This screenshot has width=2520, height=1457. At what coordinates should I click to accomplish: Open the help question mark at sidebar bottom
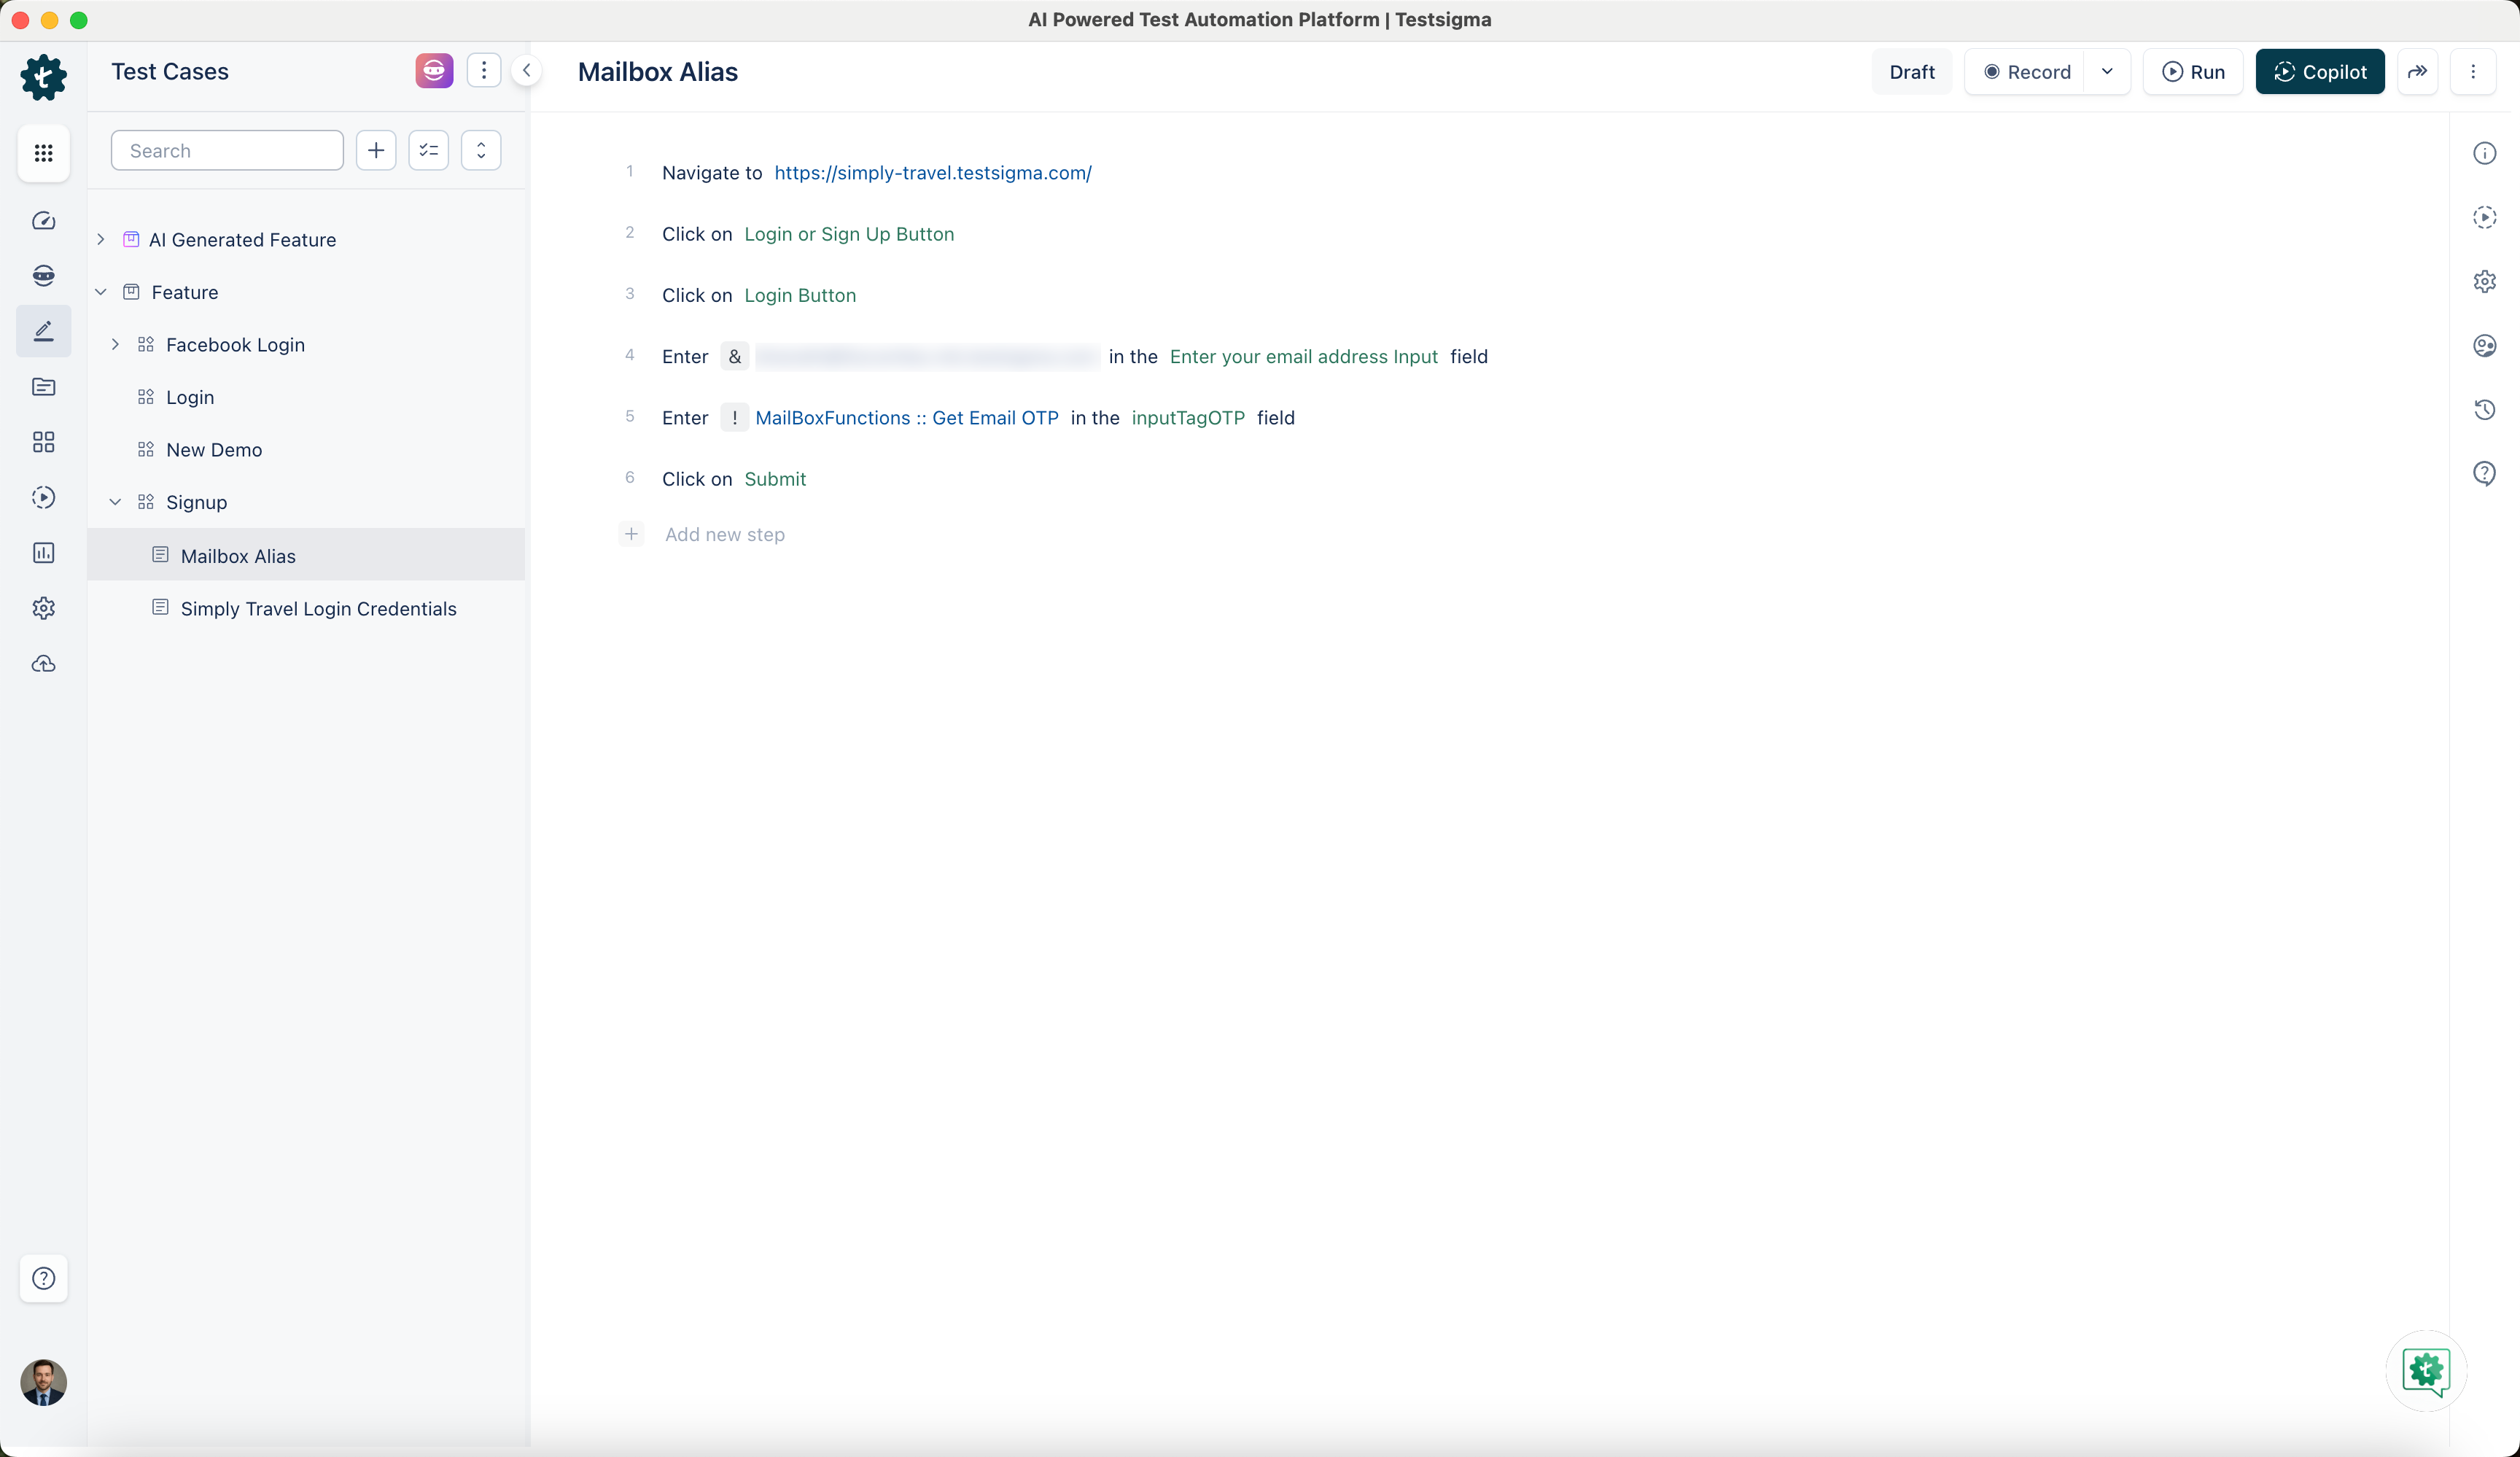[43, 1278]
